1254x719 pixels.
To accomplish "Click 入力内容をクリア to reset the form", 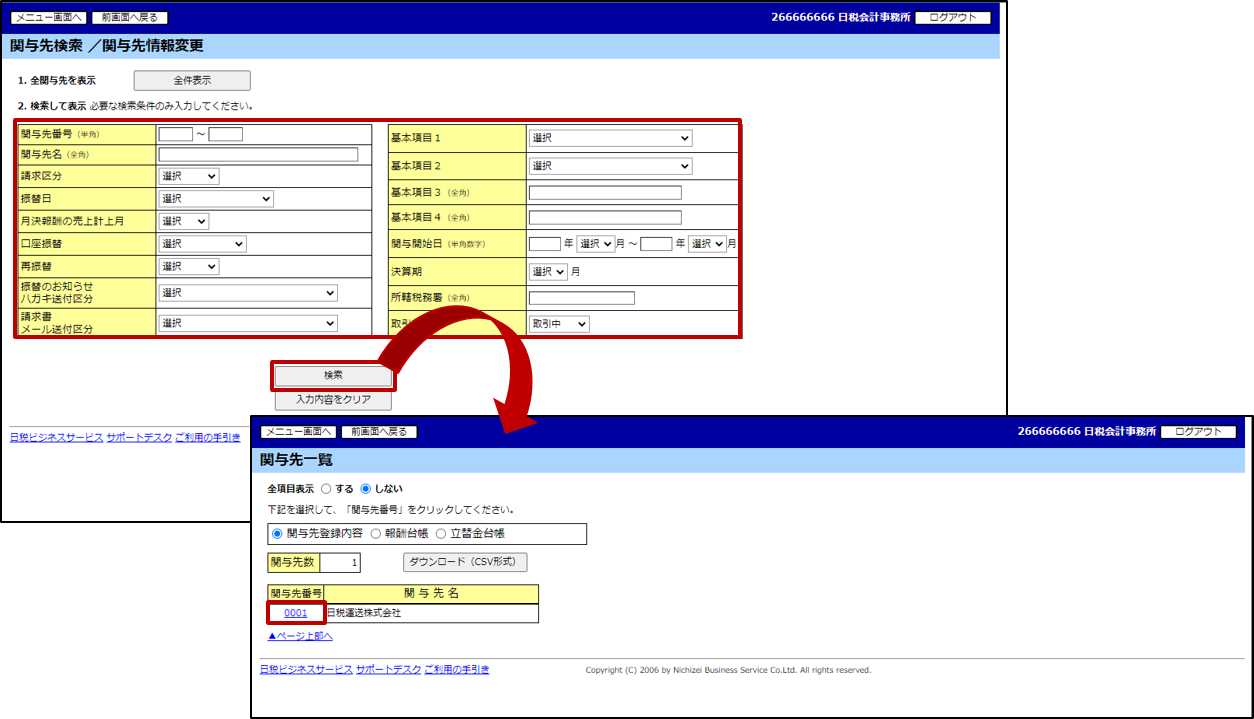I will (x=333, y=400).
